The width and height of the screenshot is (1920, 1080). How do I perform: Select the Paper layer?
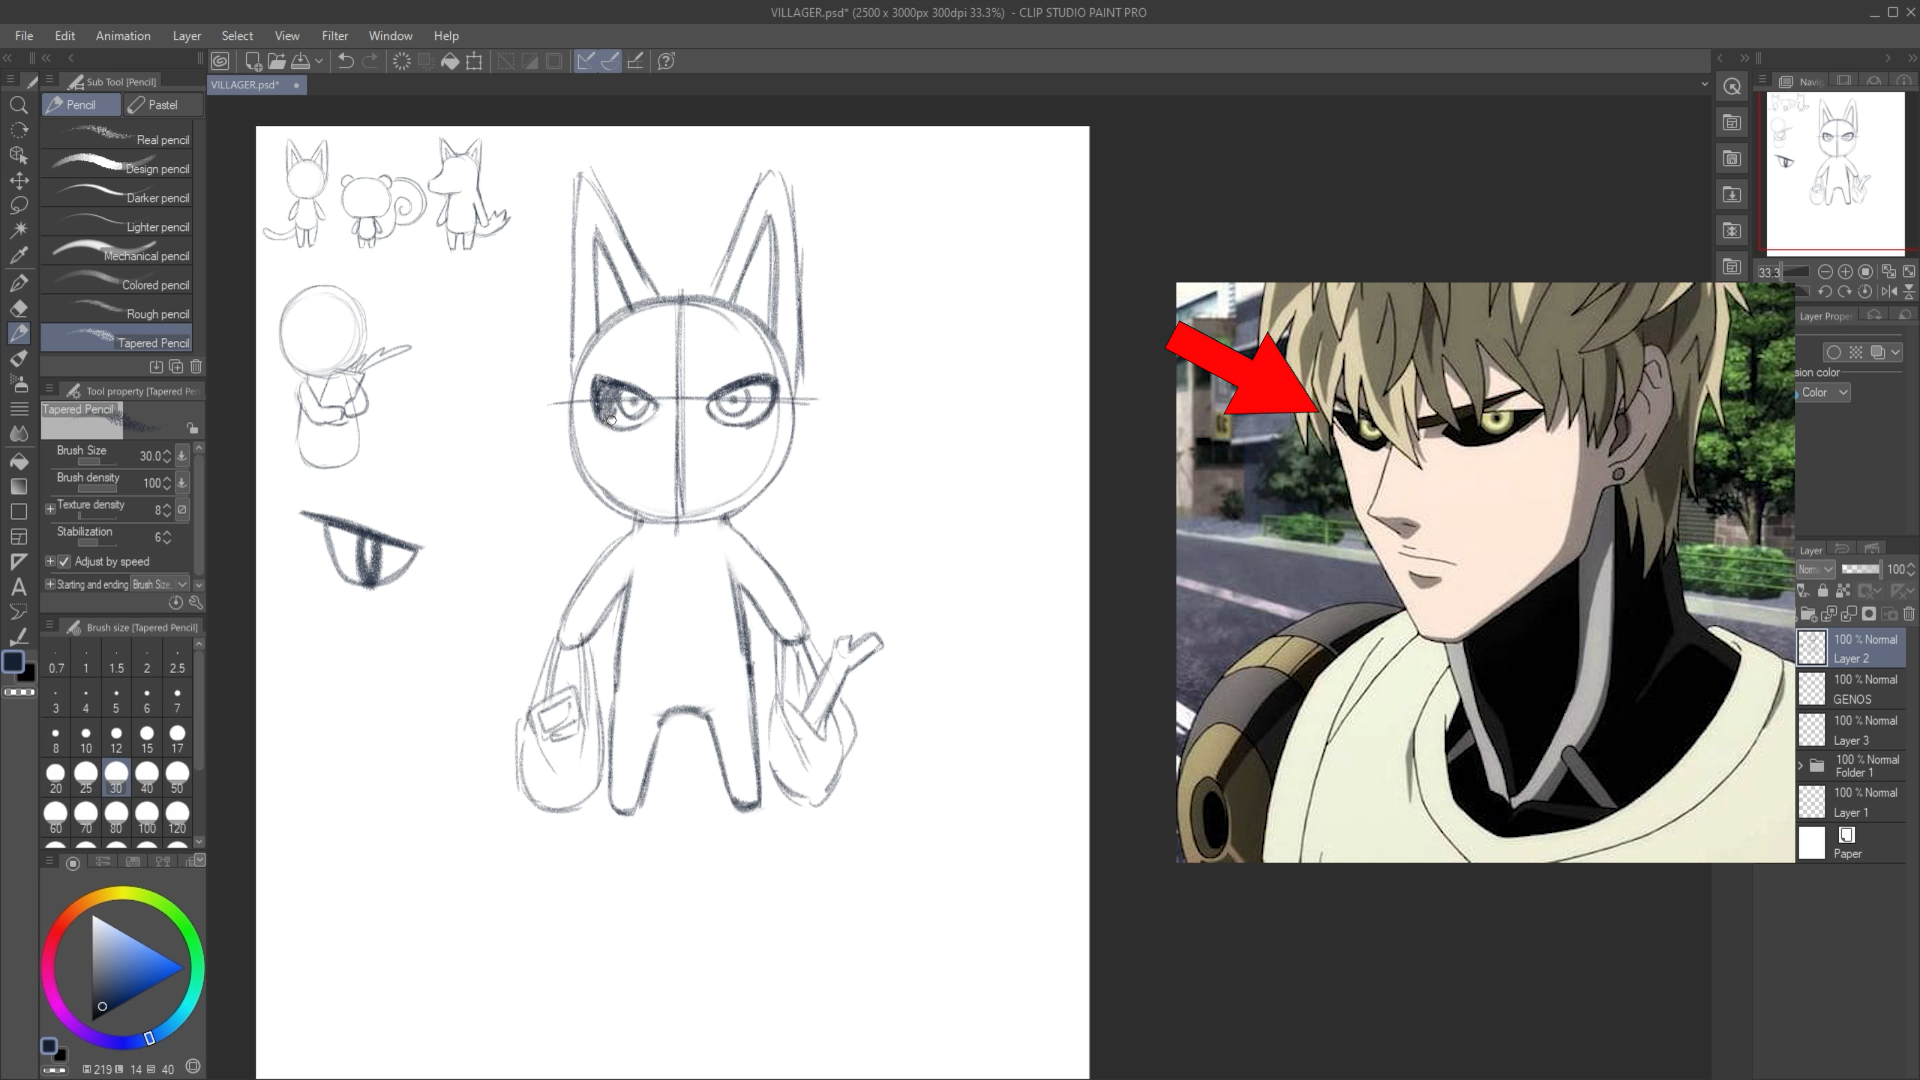point(1851,843)
